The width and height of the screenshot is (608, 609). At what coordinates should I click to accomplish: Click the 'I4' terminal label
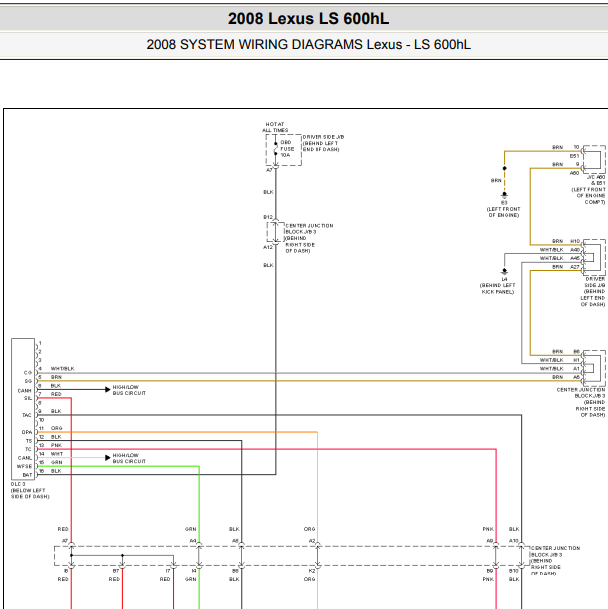[x=193, y=571]
